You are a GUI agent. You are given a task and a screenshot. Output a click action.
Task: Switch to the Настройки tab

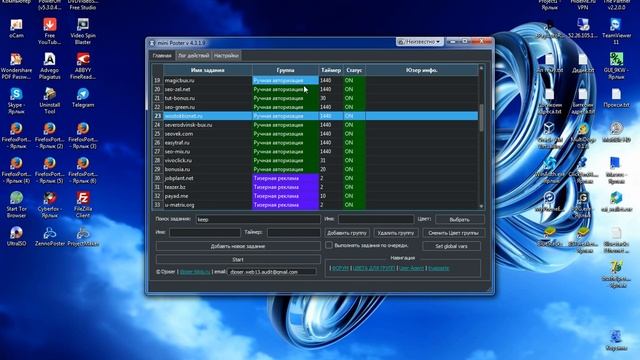pyautogui.click(x=226, y=56)
